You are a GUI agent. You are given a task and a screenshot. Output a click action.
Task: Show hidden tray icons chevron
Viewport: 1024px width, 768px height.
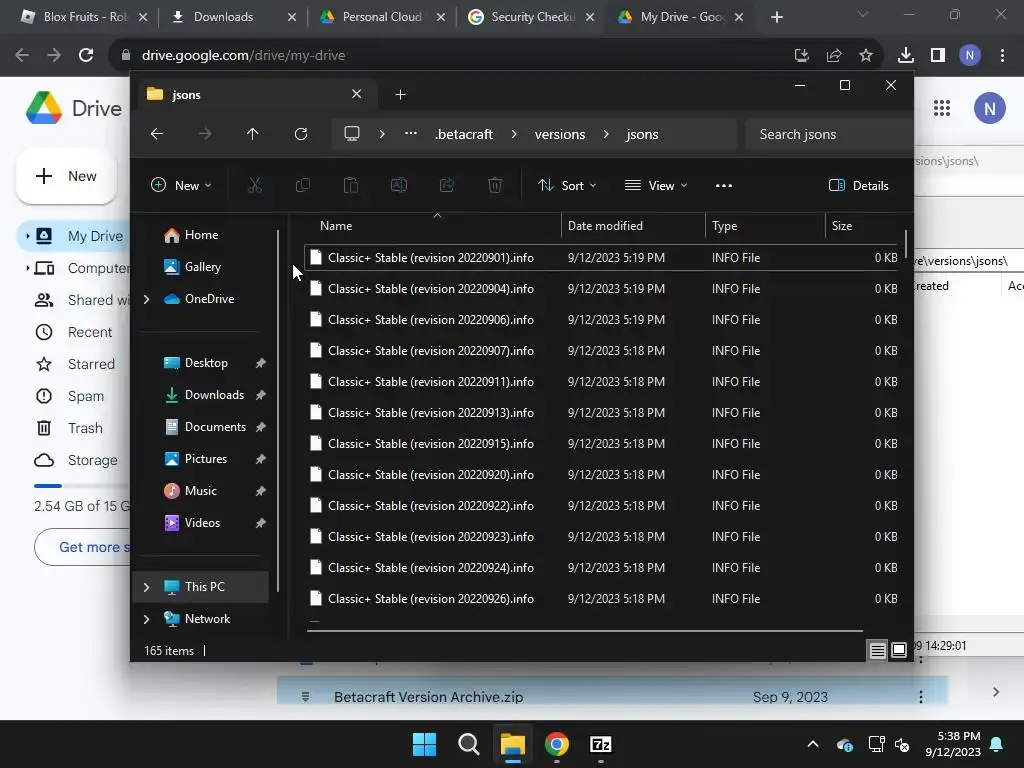click(812, 744)
